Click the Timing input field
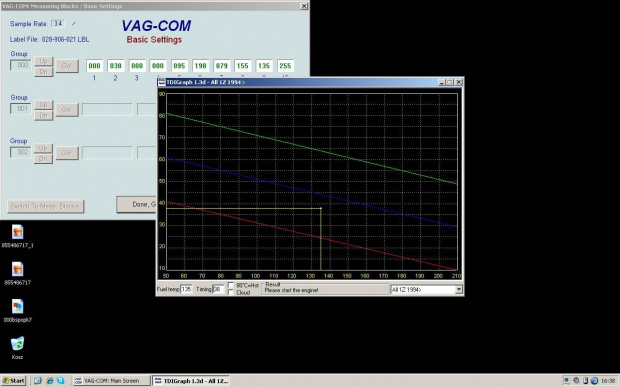 (218, 289)
